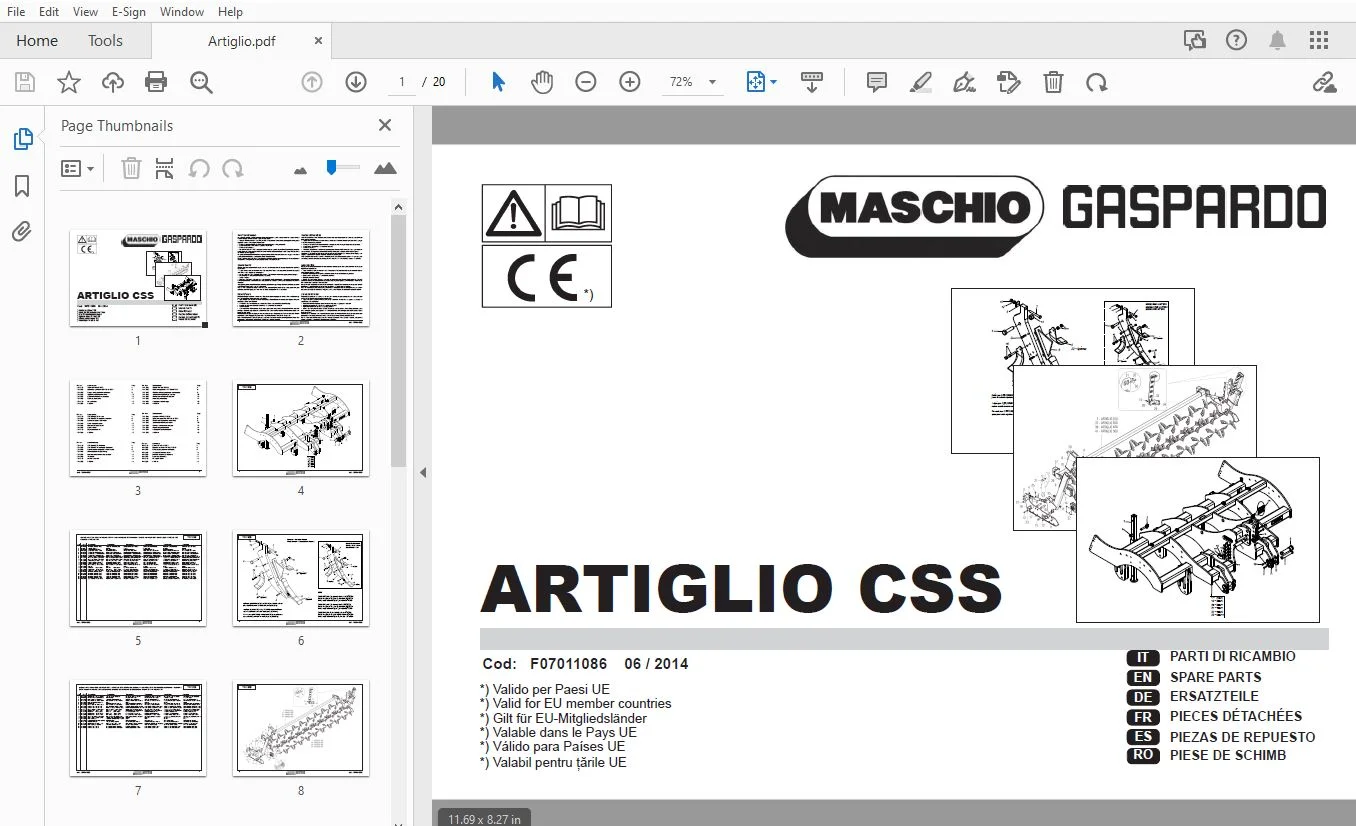Go to the next page

(x=356, y=82)
